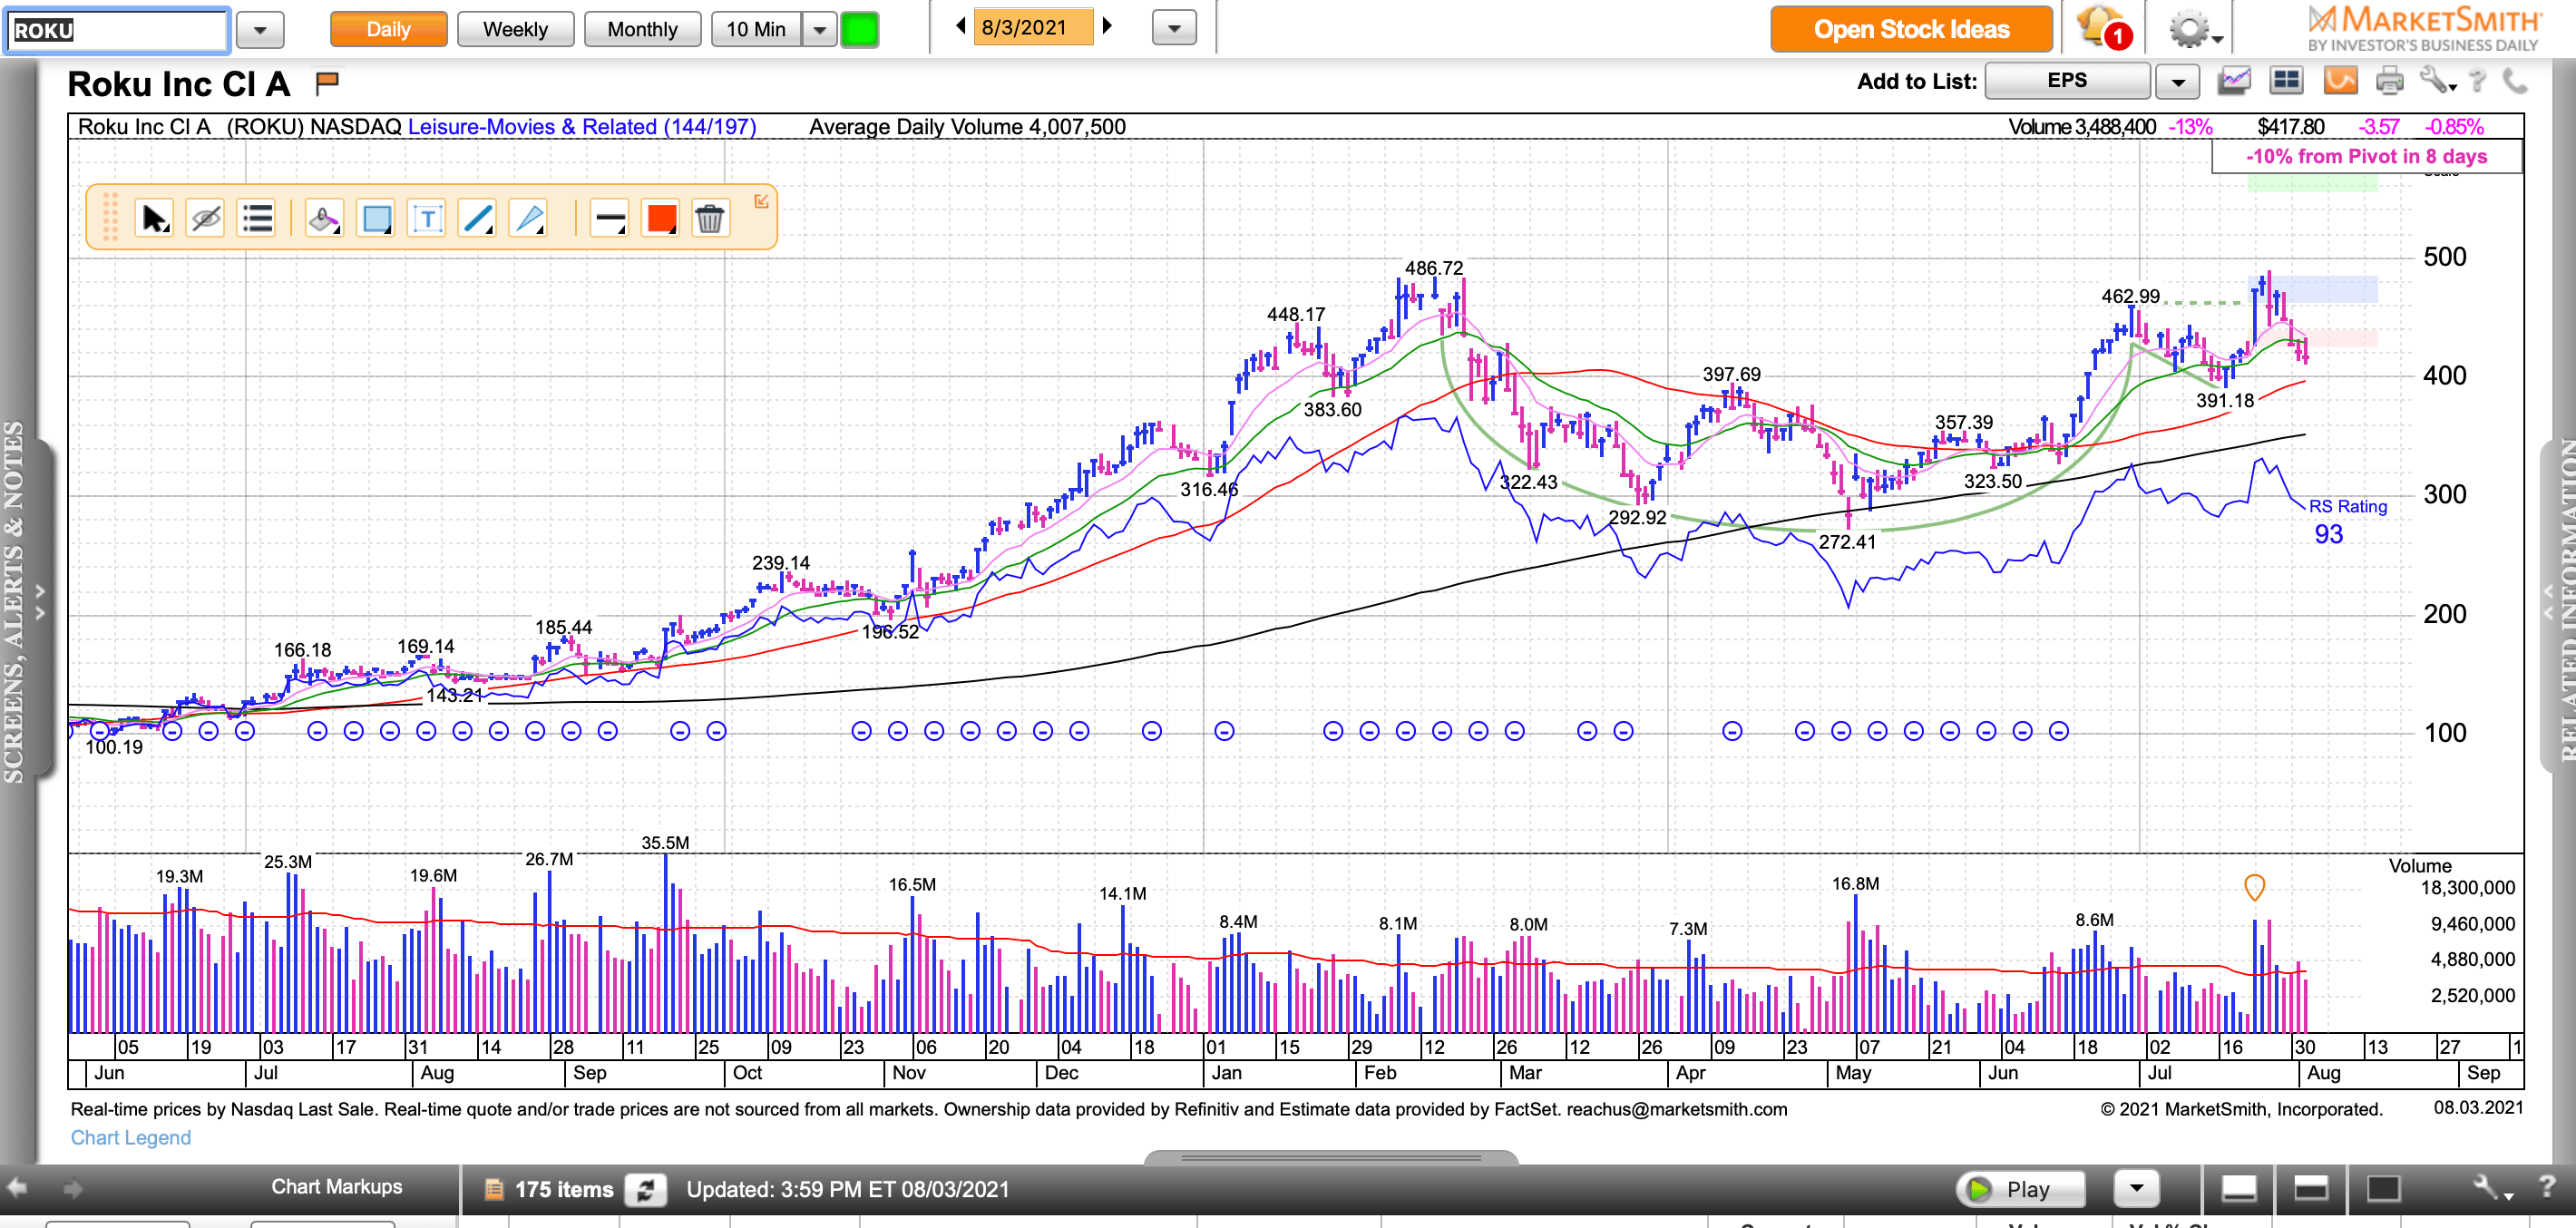The image size is (2576, 1228).
Task: Click the symbol input field showing ROKU
Action: (x=118, y=30)
